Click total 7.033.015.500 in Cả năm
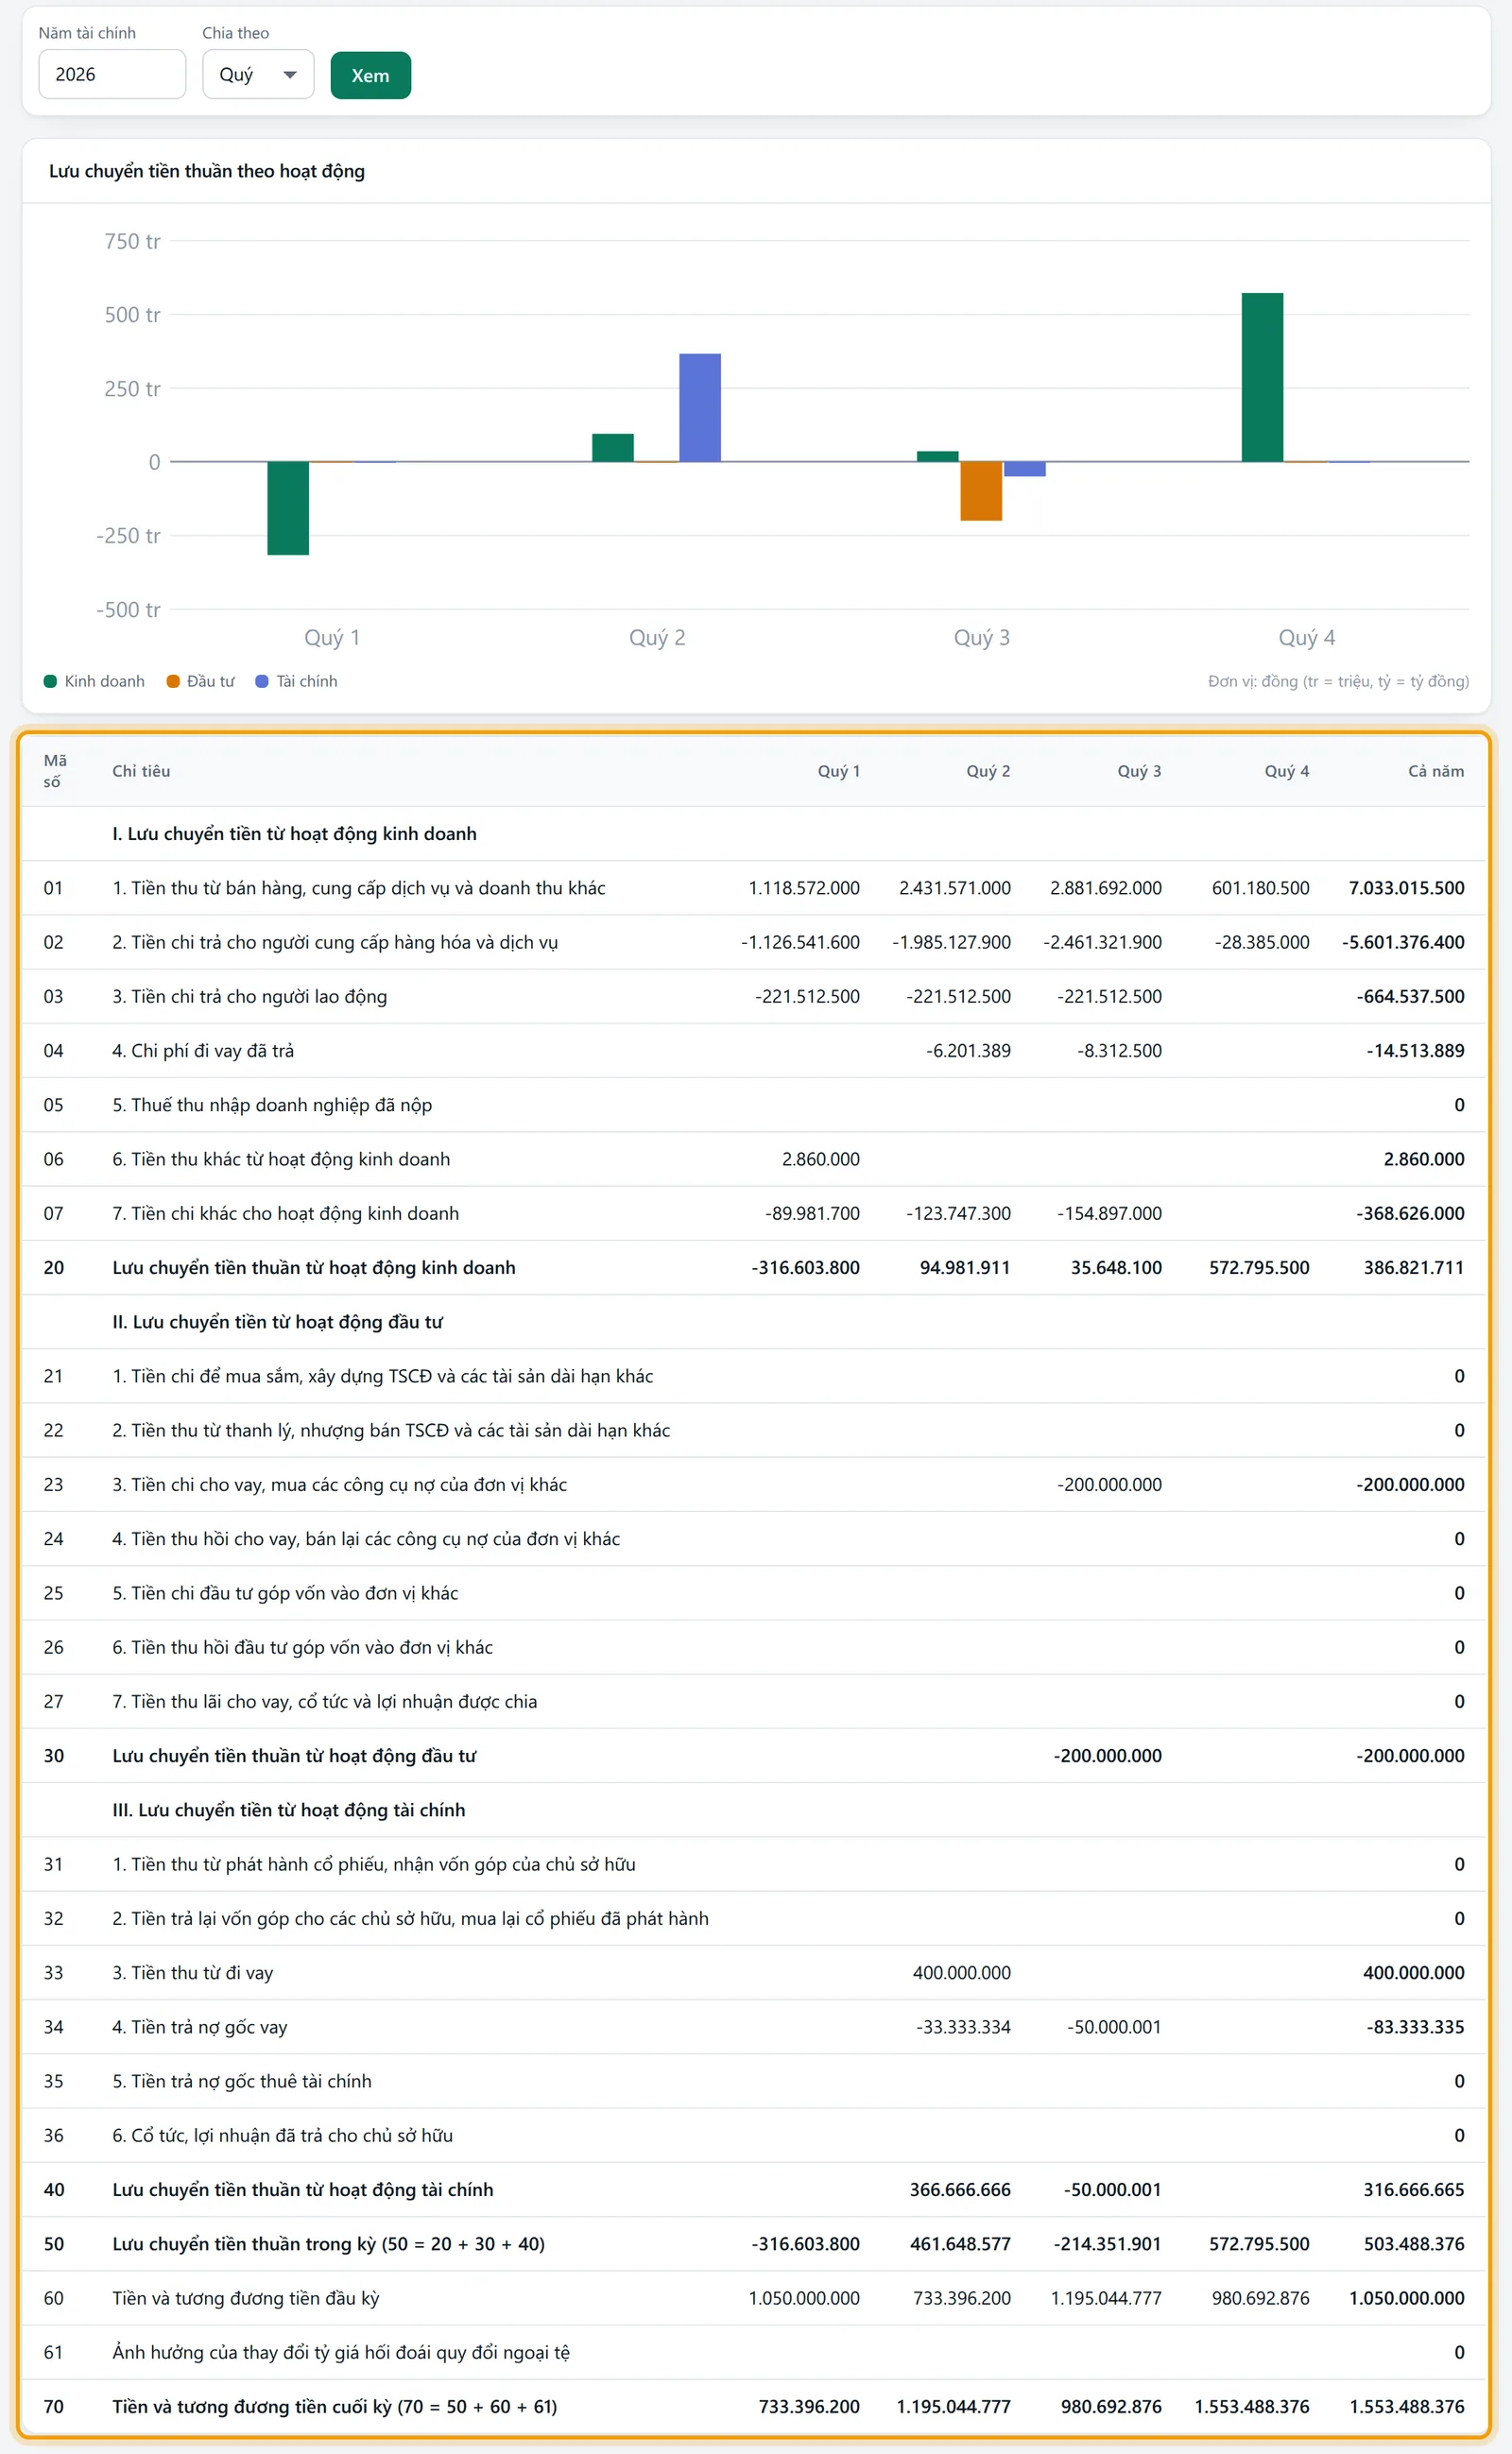 pos(1406,888)
